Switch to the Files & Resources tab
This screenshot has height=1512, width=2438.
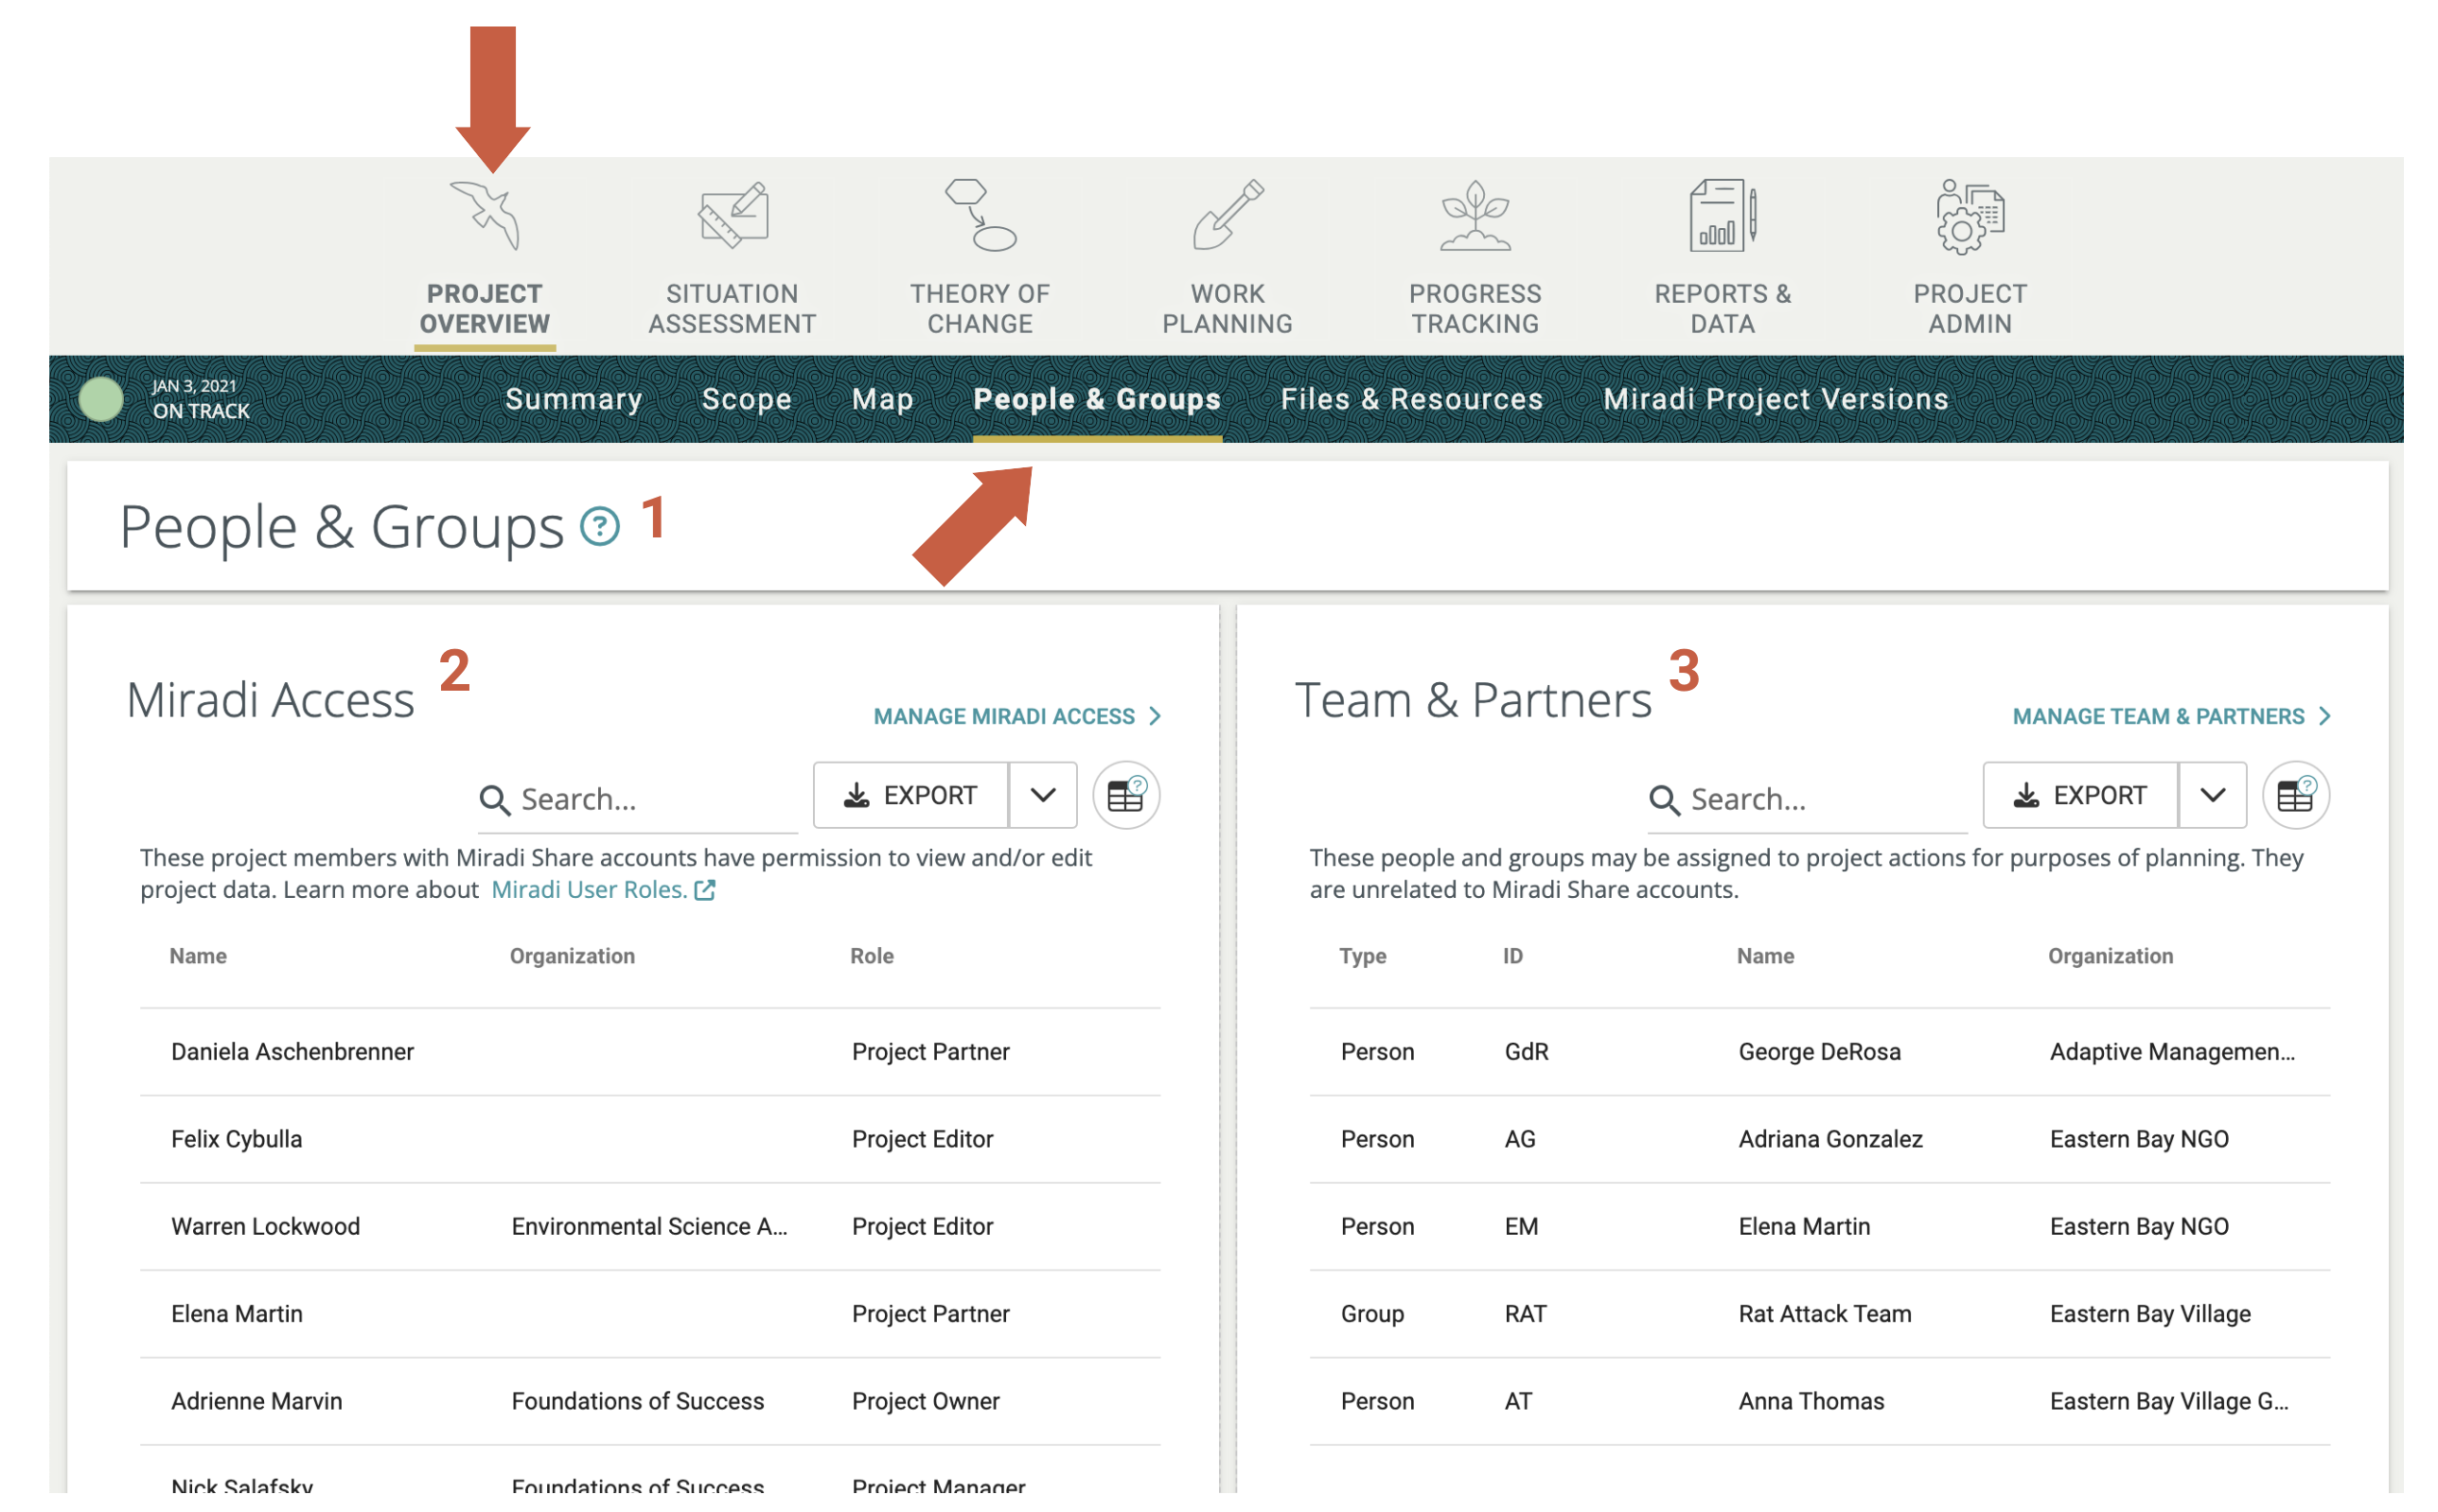pos(1411,399)
